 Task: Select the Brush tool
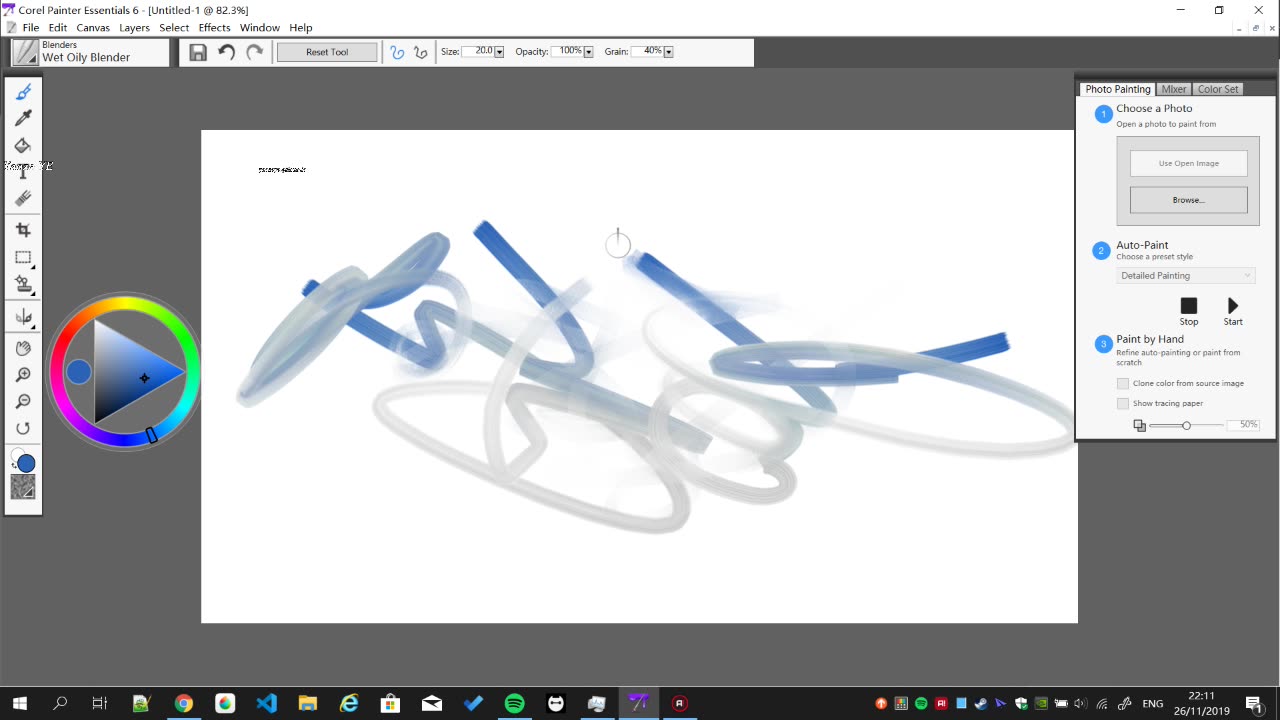coord(23,91)
